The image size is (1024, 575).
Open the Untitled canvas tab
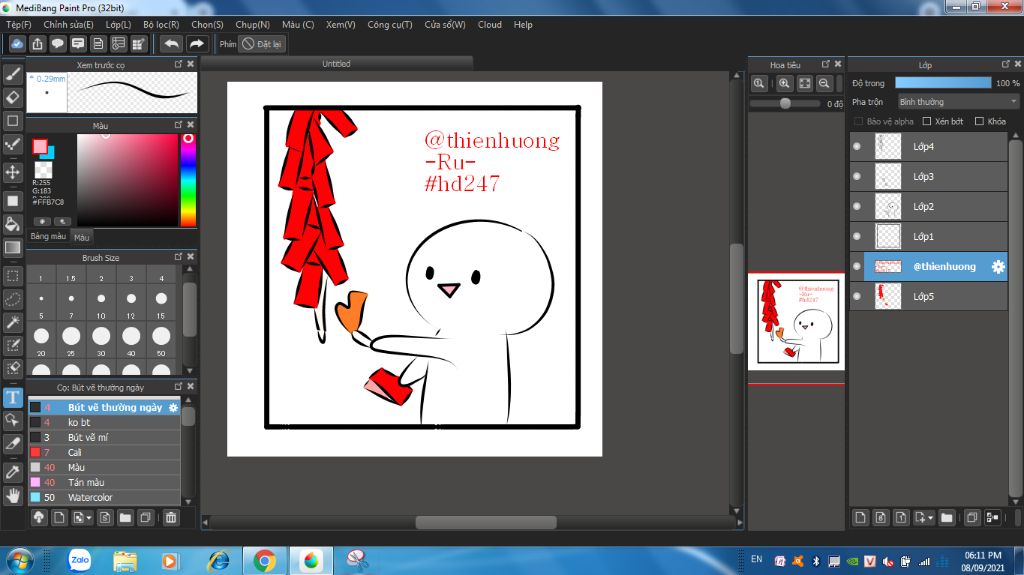tap(336, 64)
